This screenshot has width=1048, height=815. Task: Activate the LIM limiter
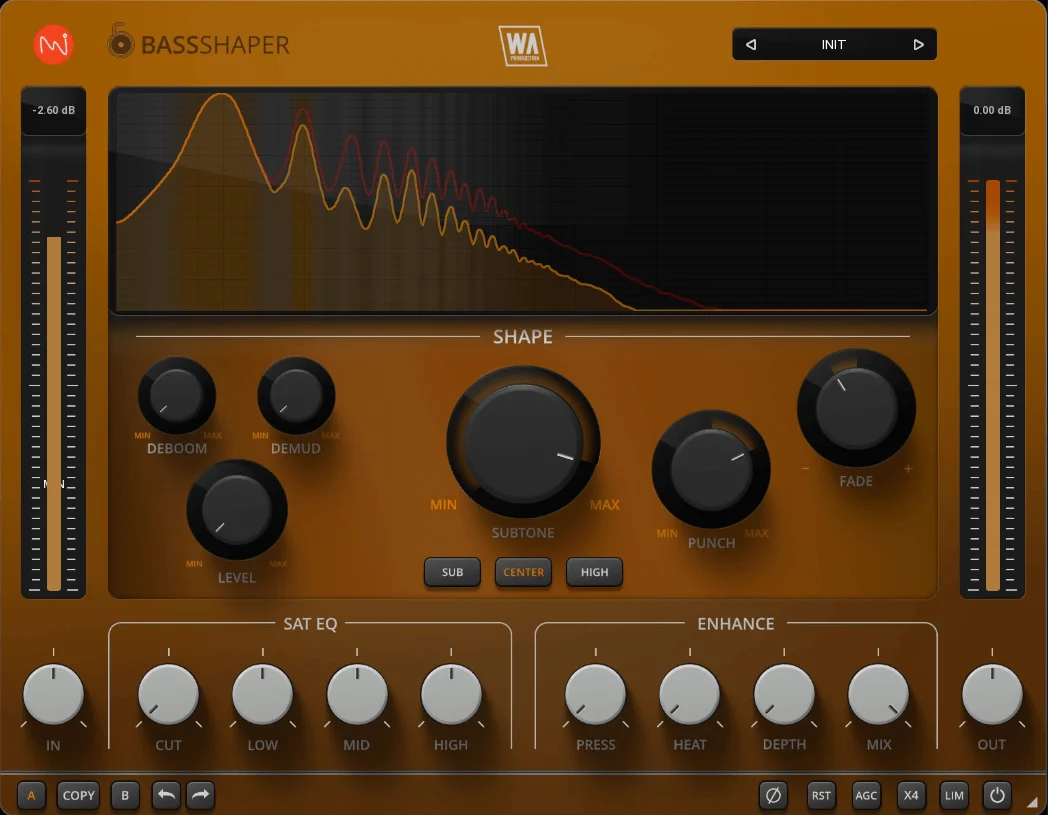(953, 795)
